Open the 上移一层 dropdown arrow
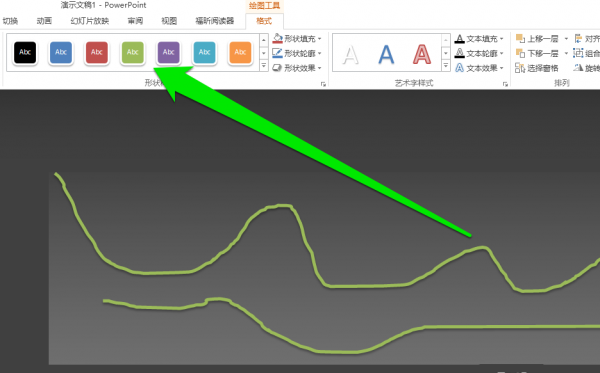600x373 pixels. (x=566, y=39)
